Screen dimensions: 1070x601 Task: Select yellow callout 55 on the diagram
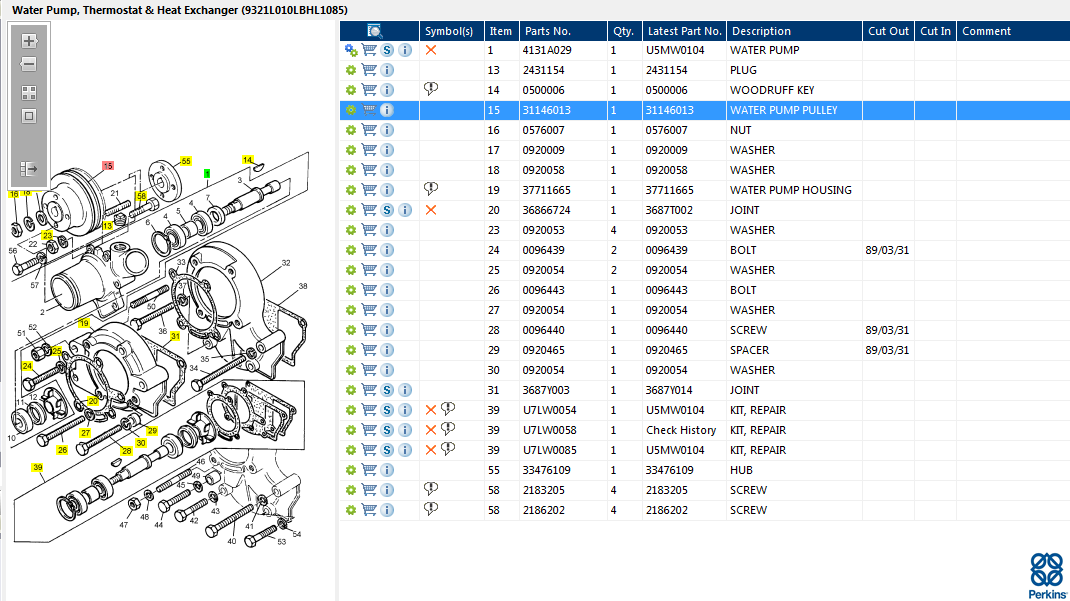coord(186,161)
